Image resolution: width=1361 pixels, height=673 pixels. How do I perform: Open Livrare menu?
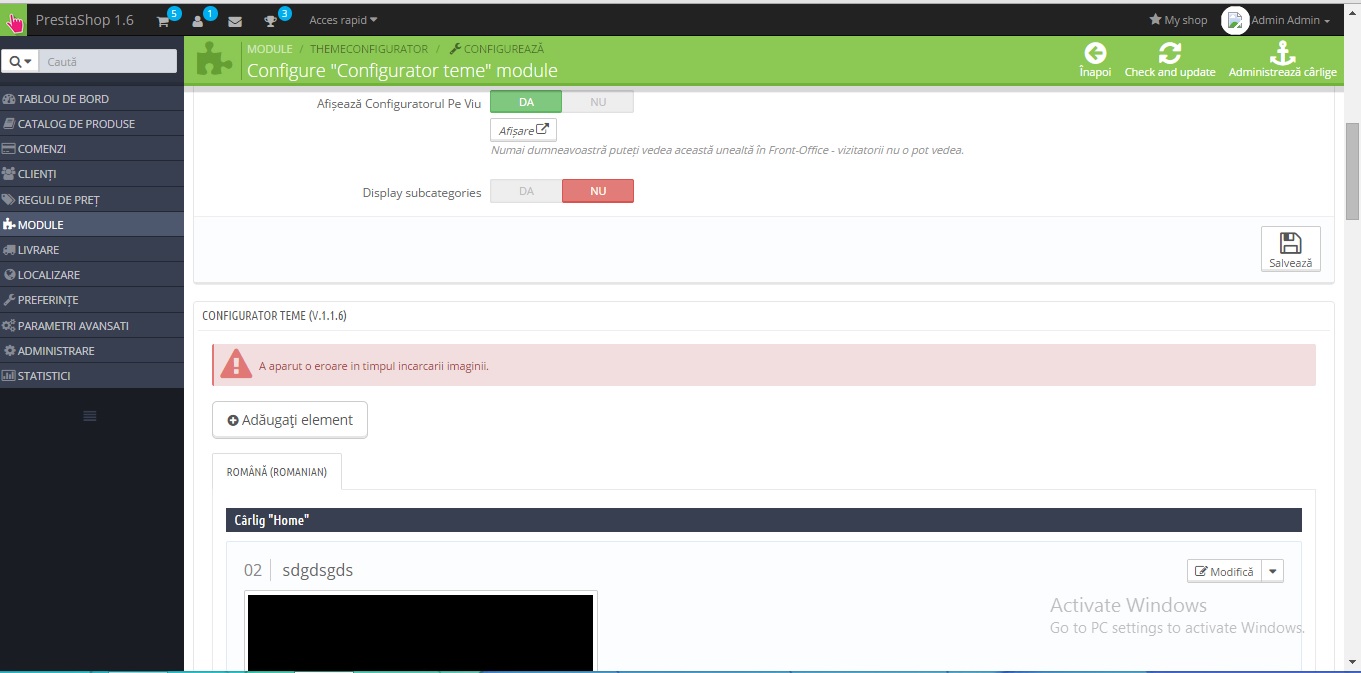[91, 250]
